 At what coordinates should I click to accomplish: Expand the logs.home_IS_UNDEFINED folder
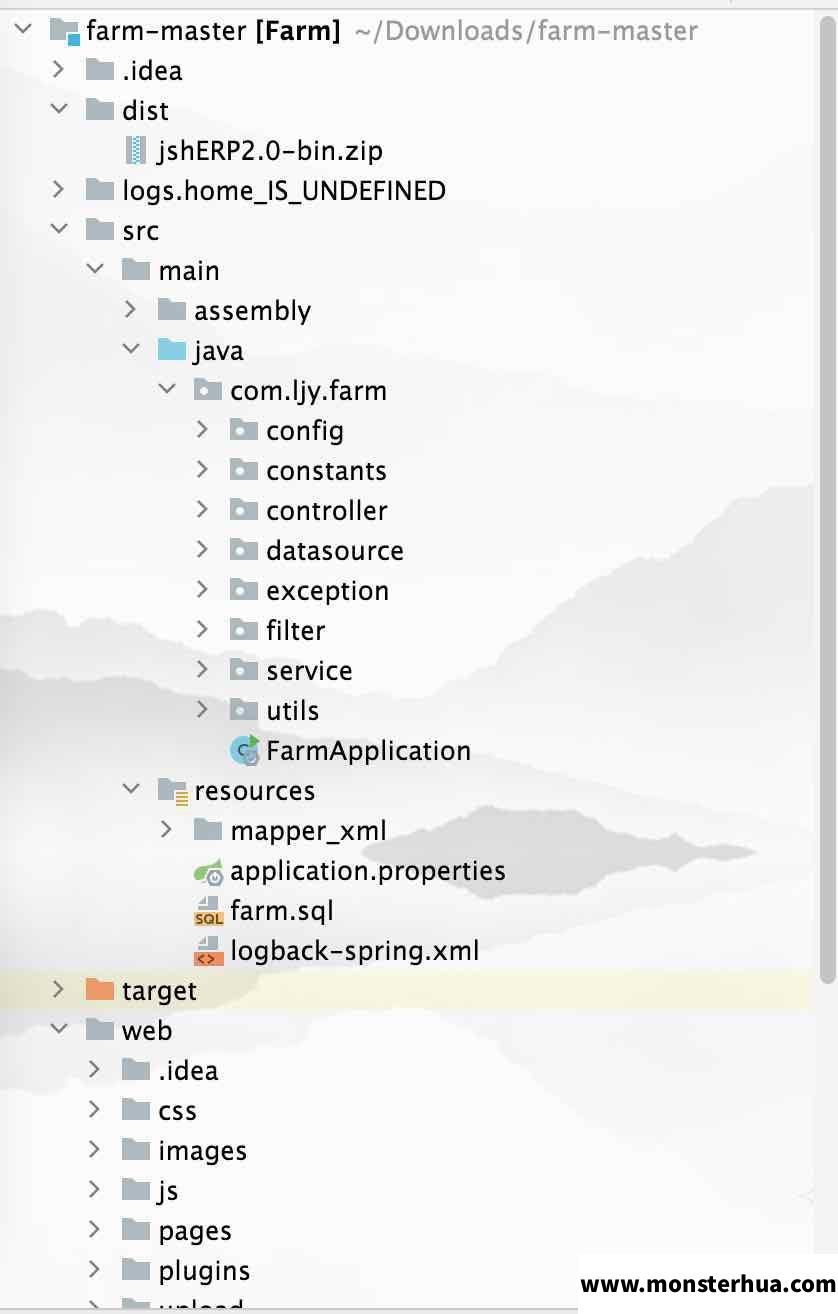click(x=58, y=189)
